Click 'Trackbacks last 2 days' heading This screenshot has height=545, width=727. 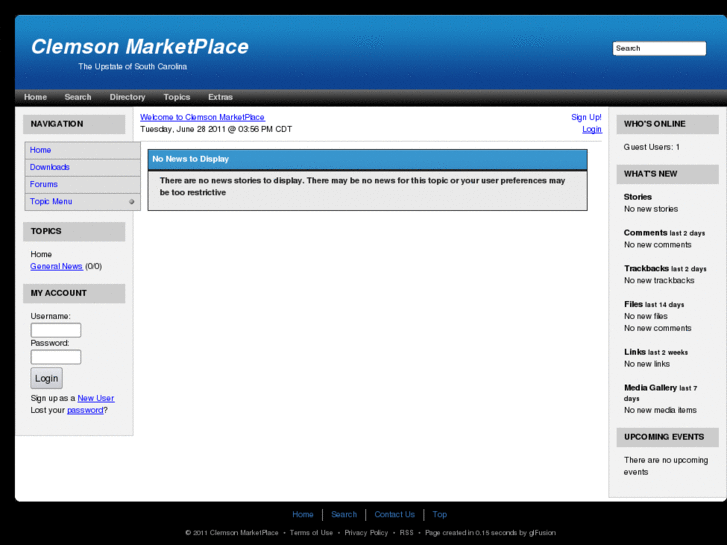pyautogui.click(x=665, y=269)
